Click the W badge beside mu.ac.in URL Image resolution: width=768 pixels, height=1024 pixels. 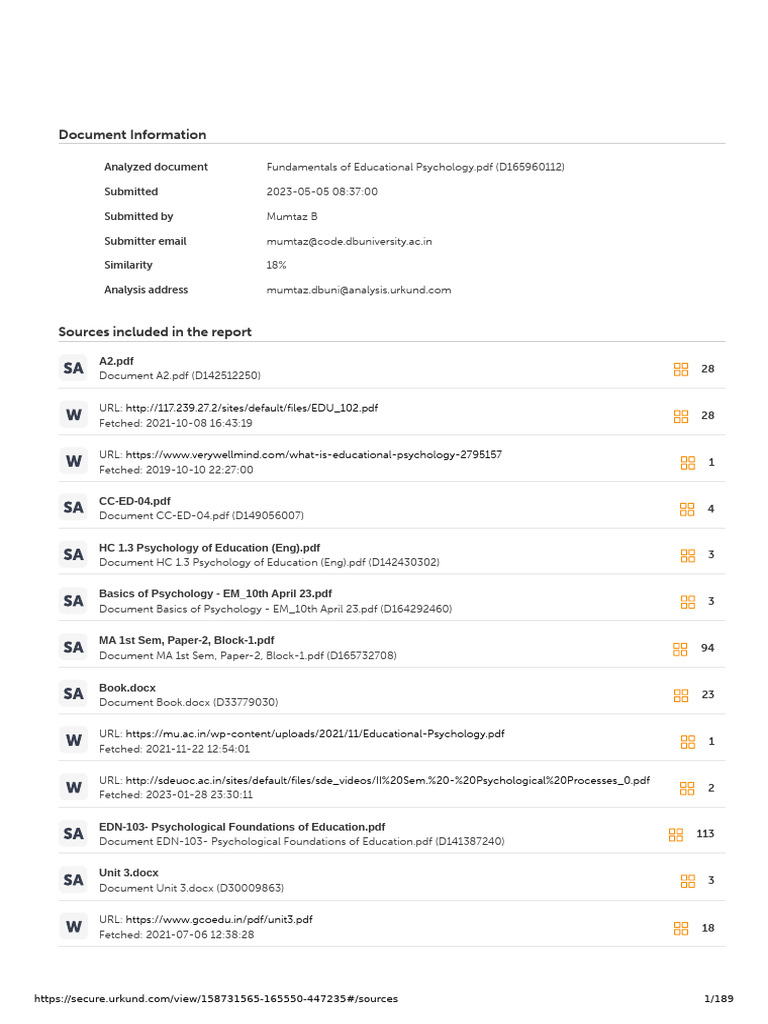click(x=73, y=741)
